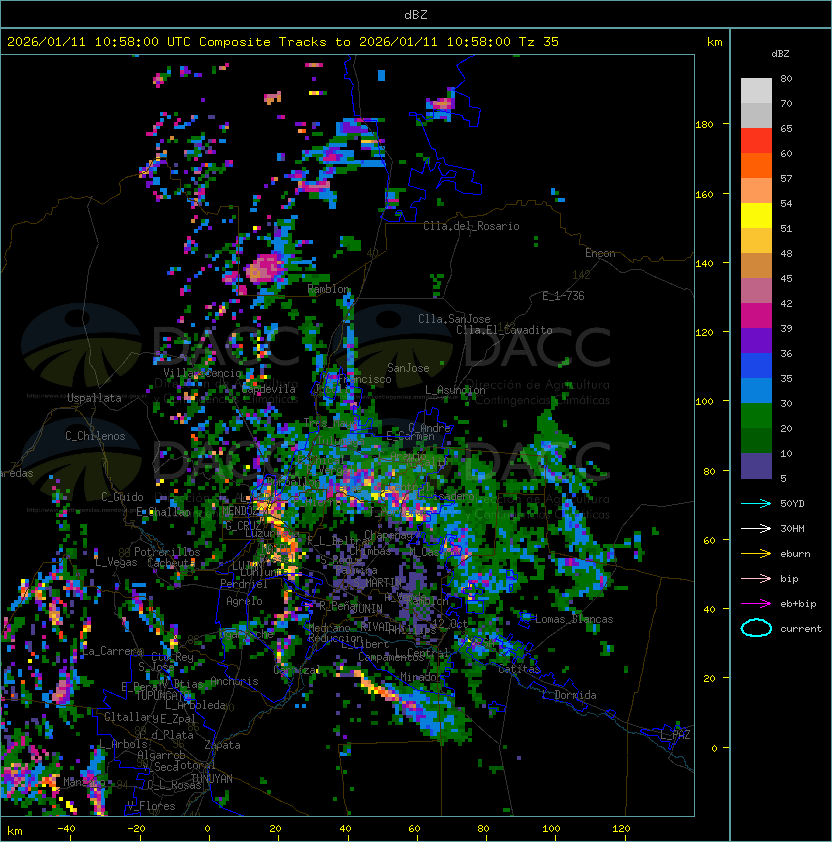Click the cyan 'current' ellipse symbol
The width and height of the screenshot is (832, 842).
click(756, 628)
